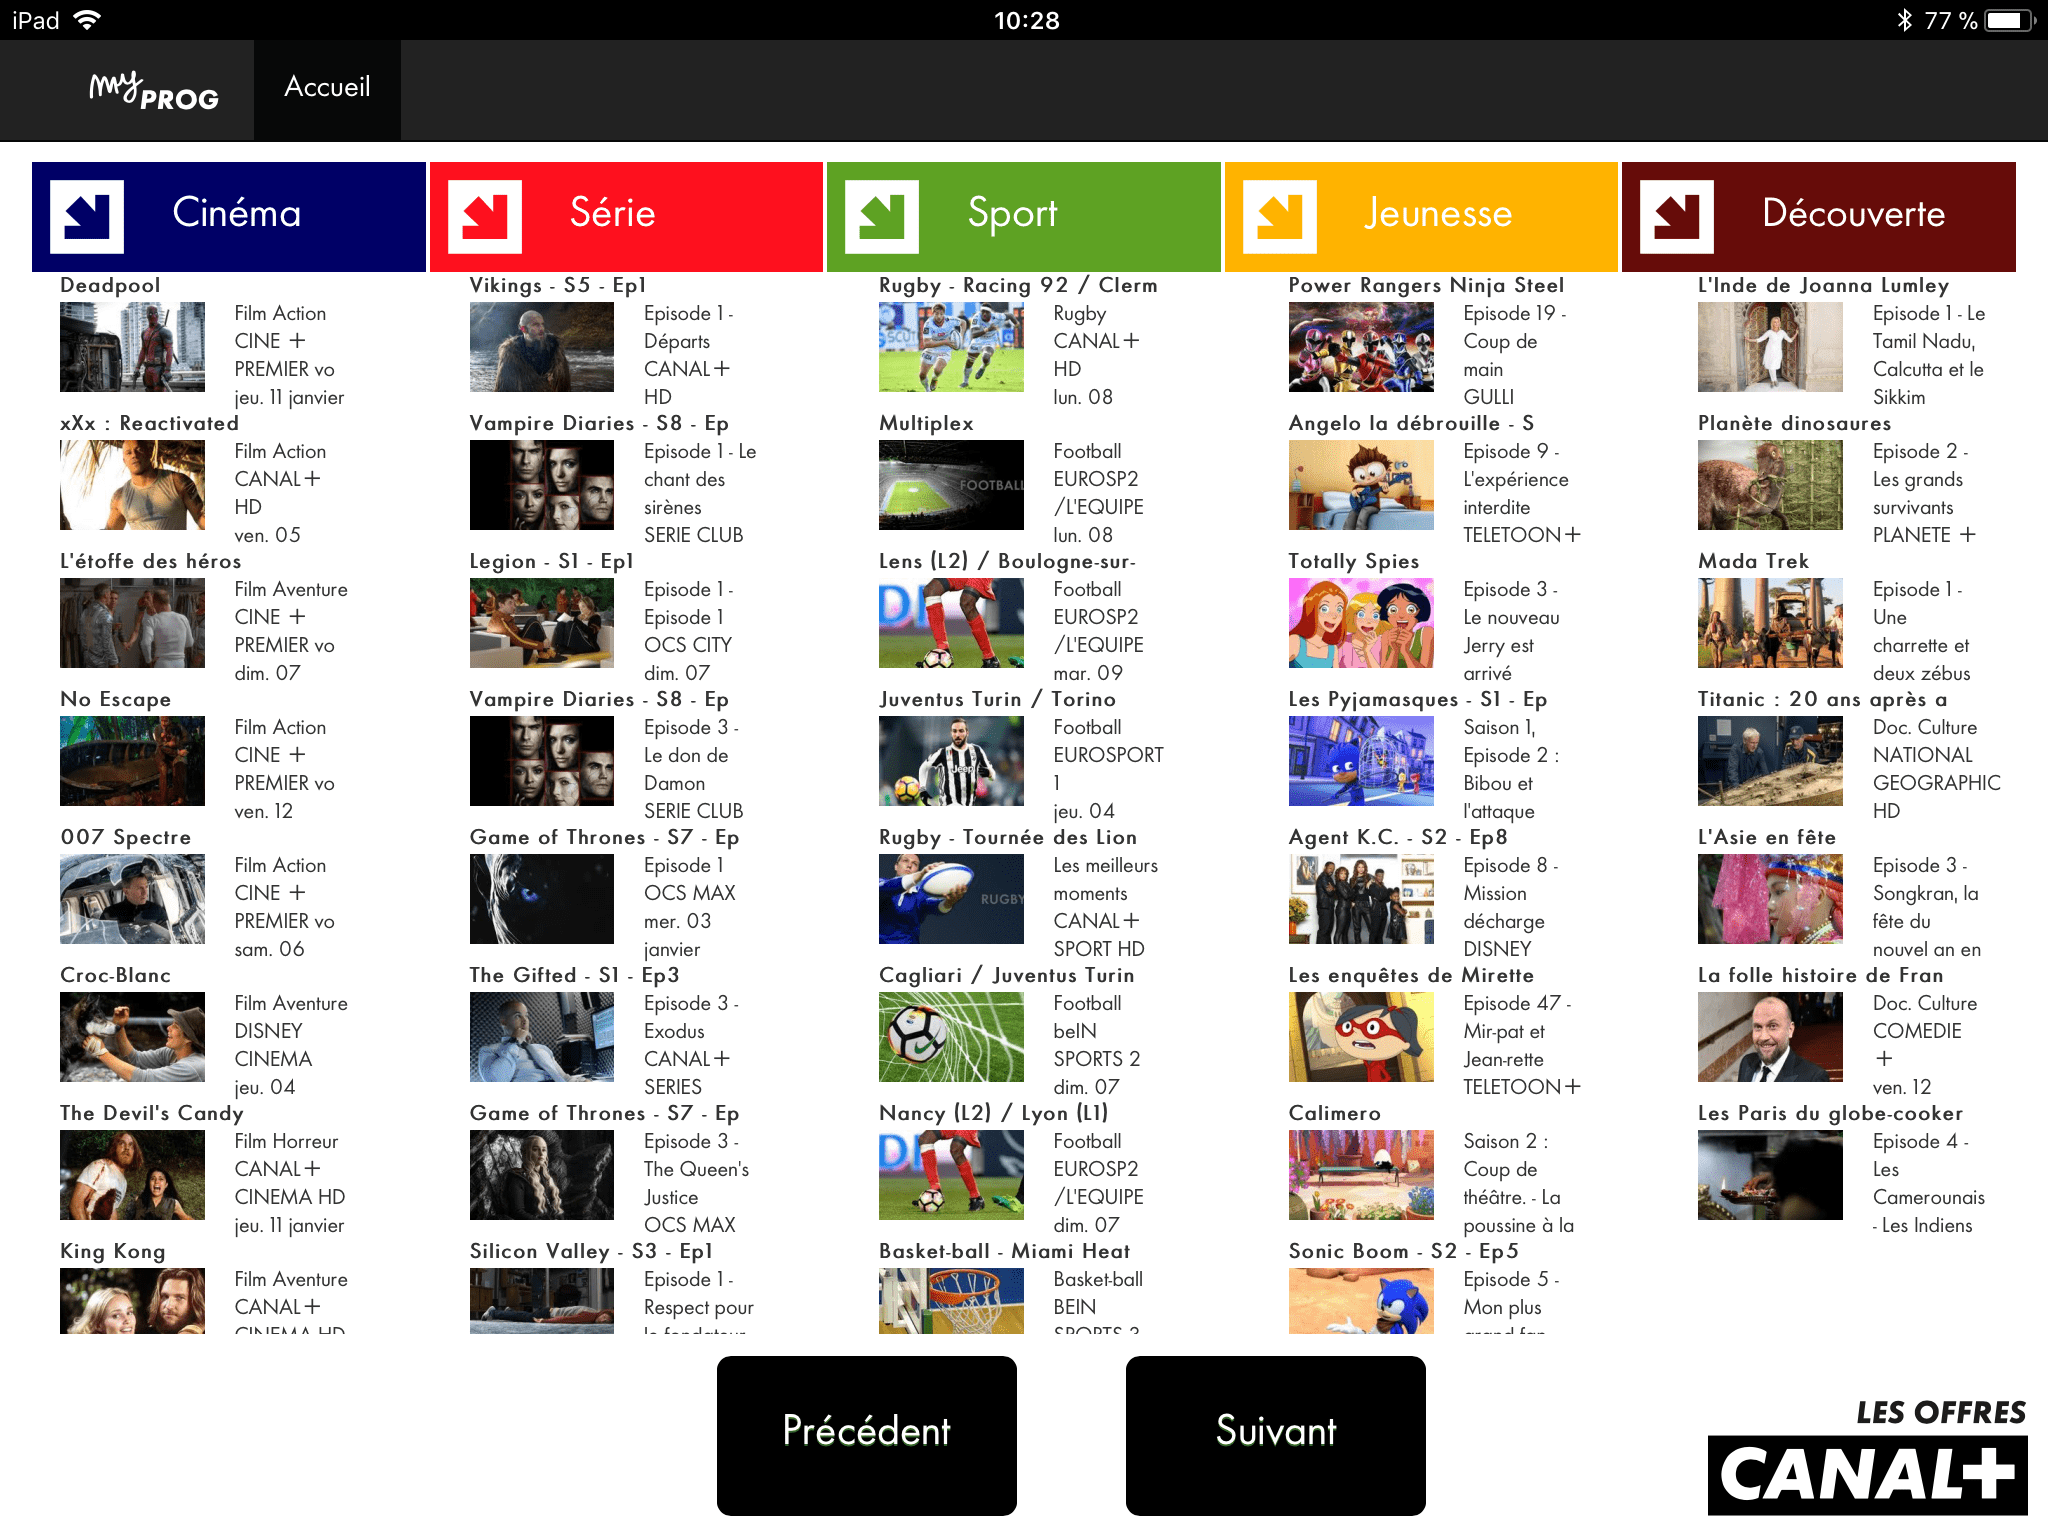This screenshot has height=1536, width=2048.
Task: Open the Deadpool movie thumbnail
Action: (x=132, y=347)
